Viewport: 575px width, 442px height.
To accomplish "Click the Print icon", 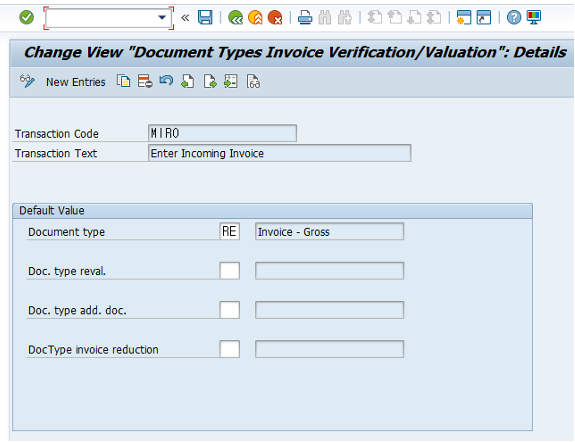I will (x=305, y=17).
